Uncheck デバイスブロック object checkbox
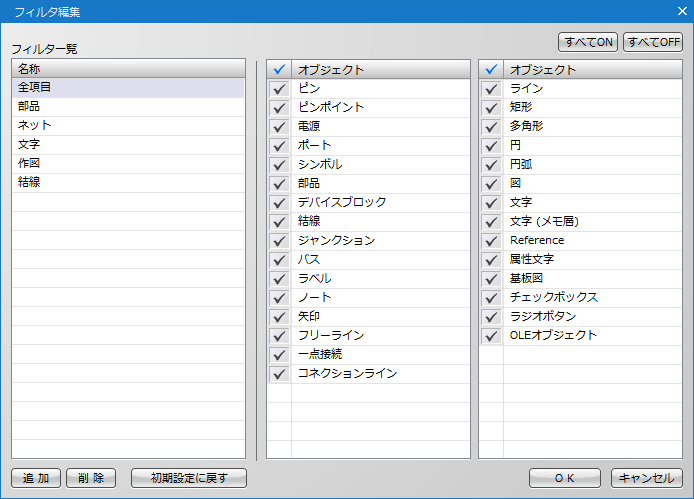This screenshot has width=694, height=499. click(x=279, y=203)
